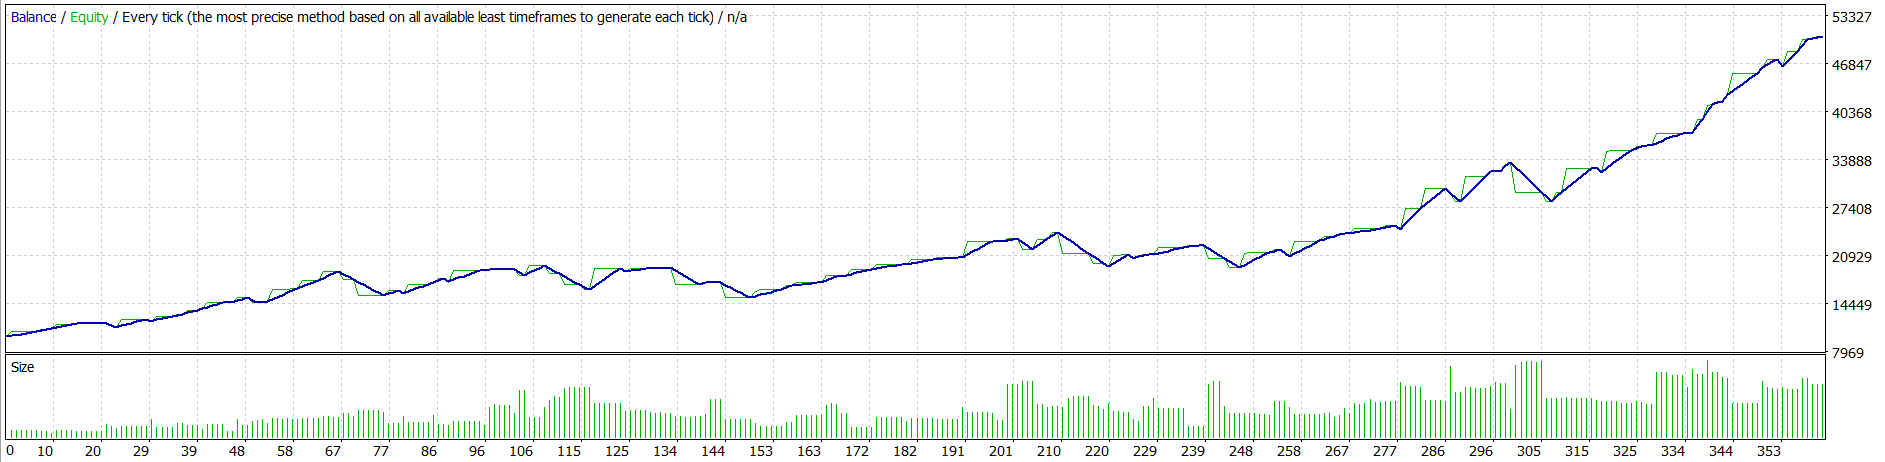Click x-axis label 191
1885x462 pixels.
tap(953, 451)
